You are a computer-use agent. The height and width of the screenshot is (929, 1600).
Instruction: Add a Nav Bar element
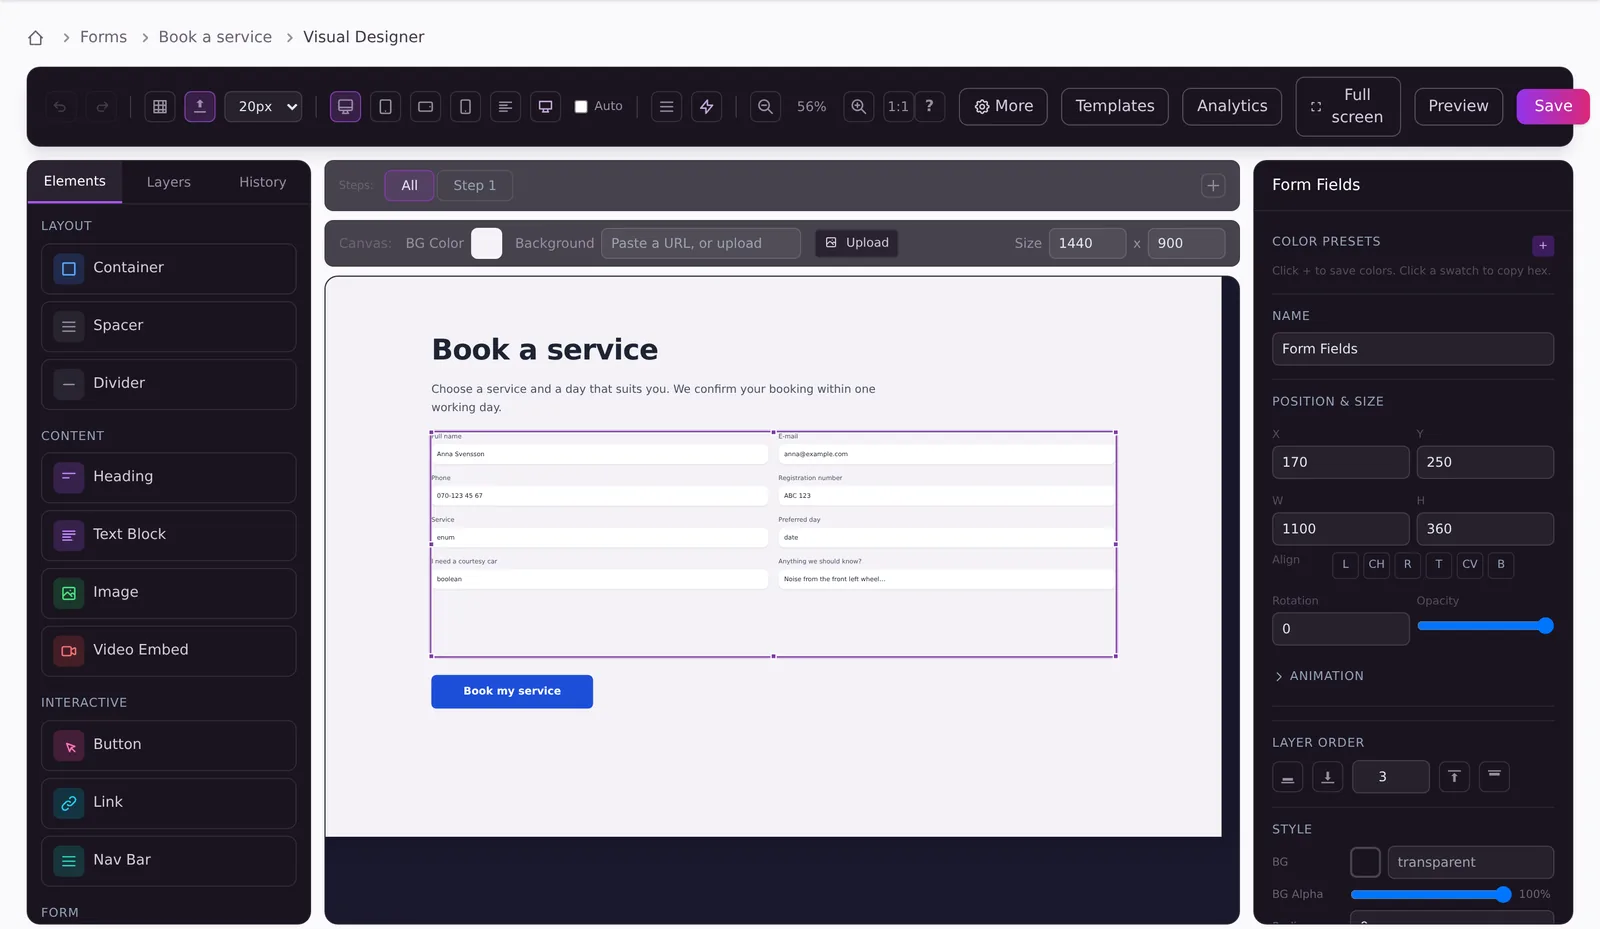[x=169, y=861]
